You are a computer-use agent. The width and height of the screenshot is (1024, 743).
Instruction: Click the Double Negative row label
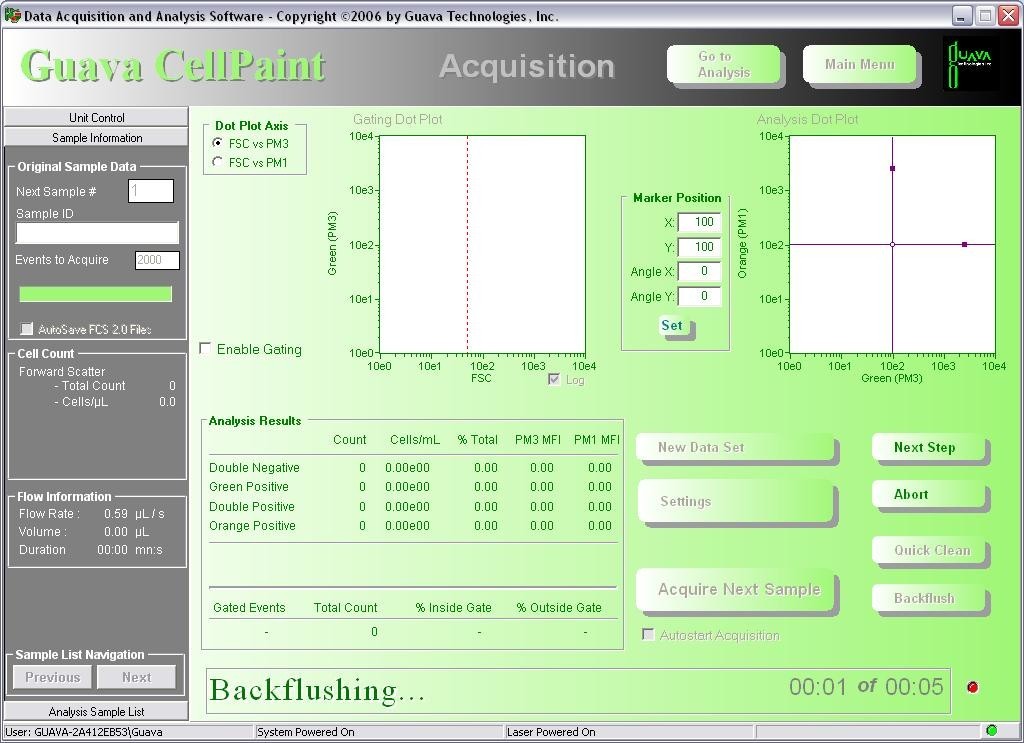(254, 467)
